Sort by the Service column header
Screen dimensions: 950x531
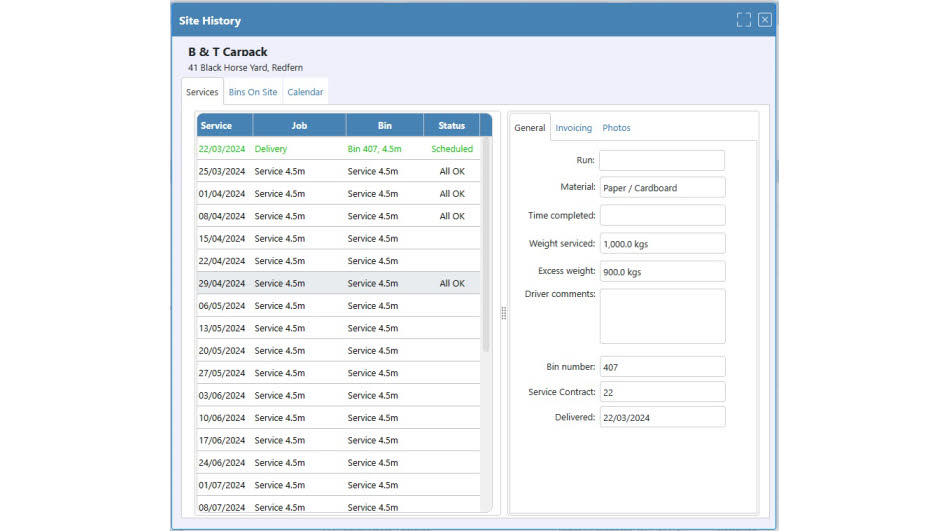tap(224, 125)
